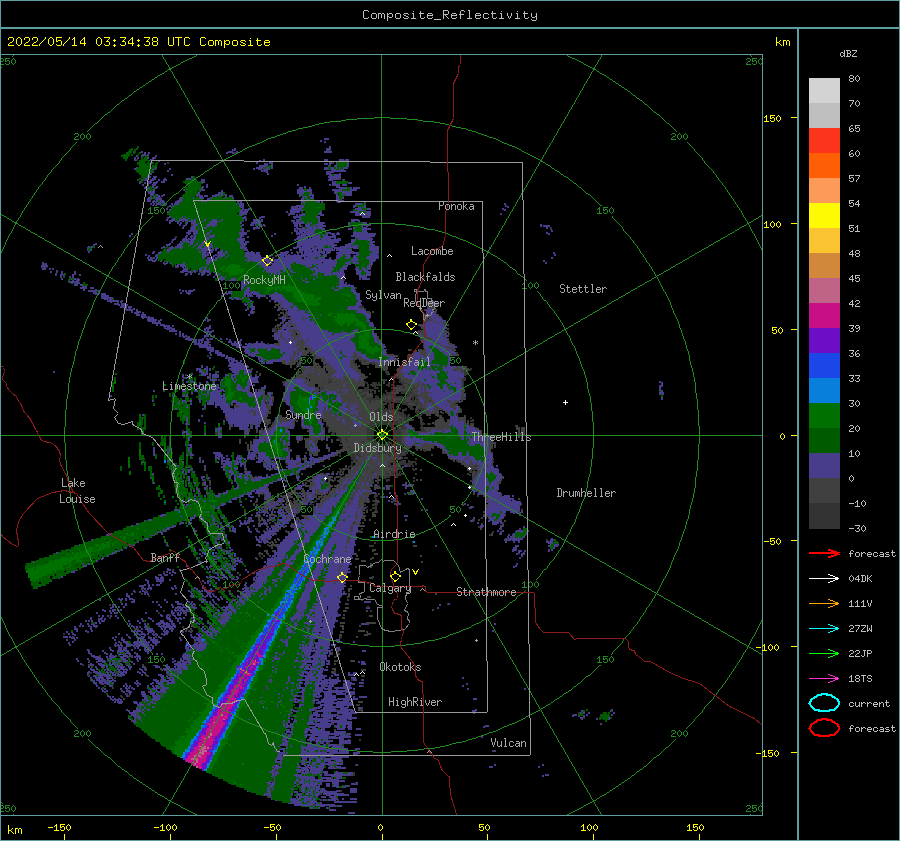Click the cyan current ellipse icon

(x=824, y=703)
